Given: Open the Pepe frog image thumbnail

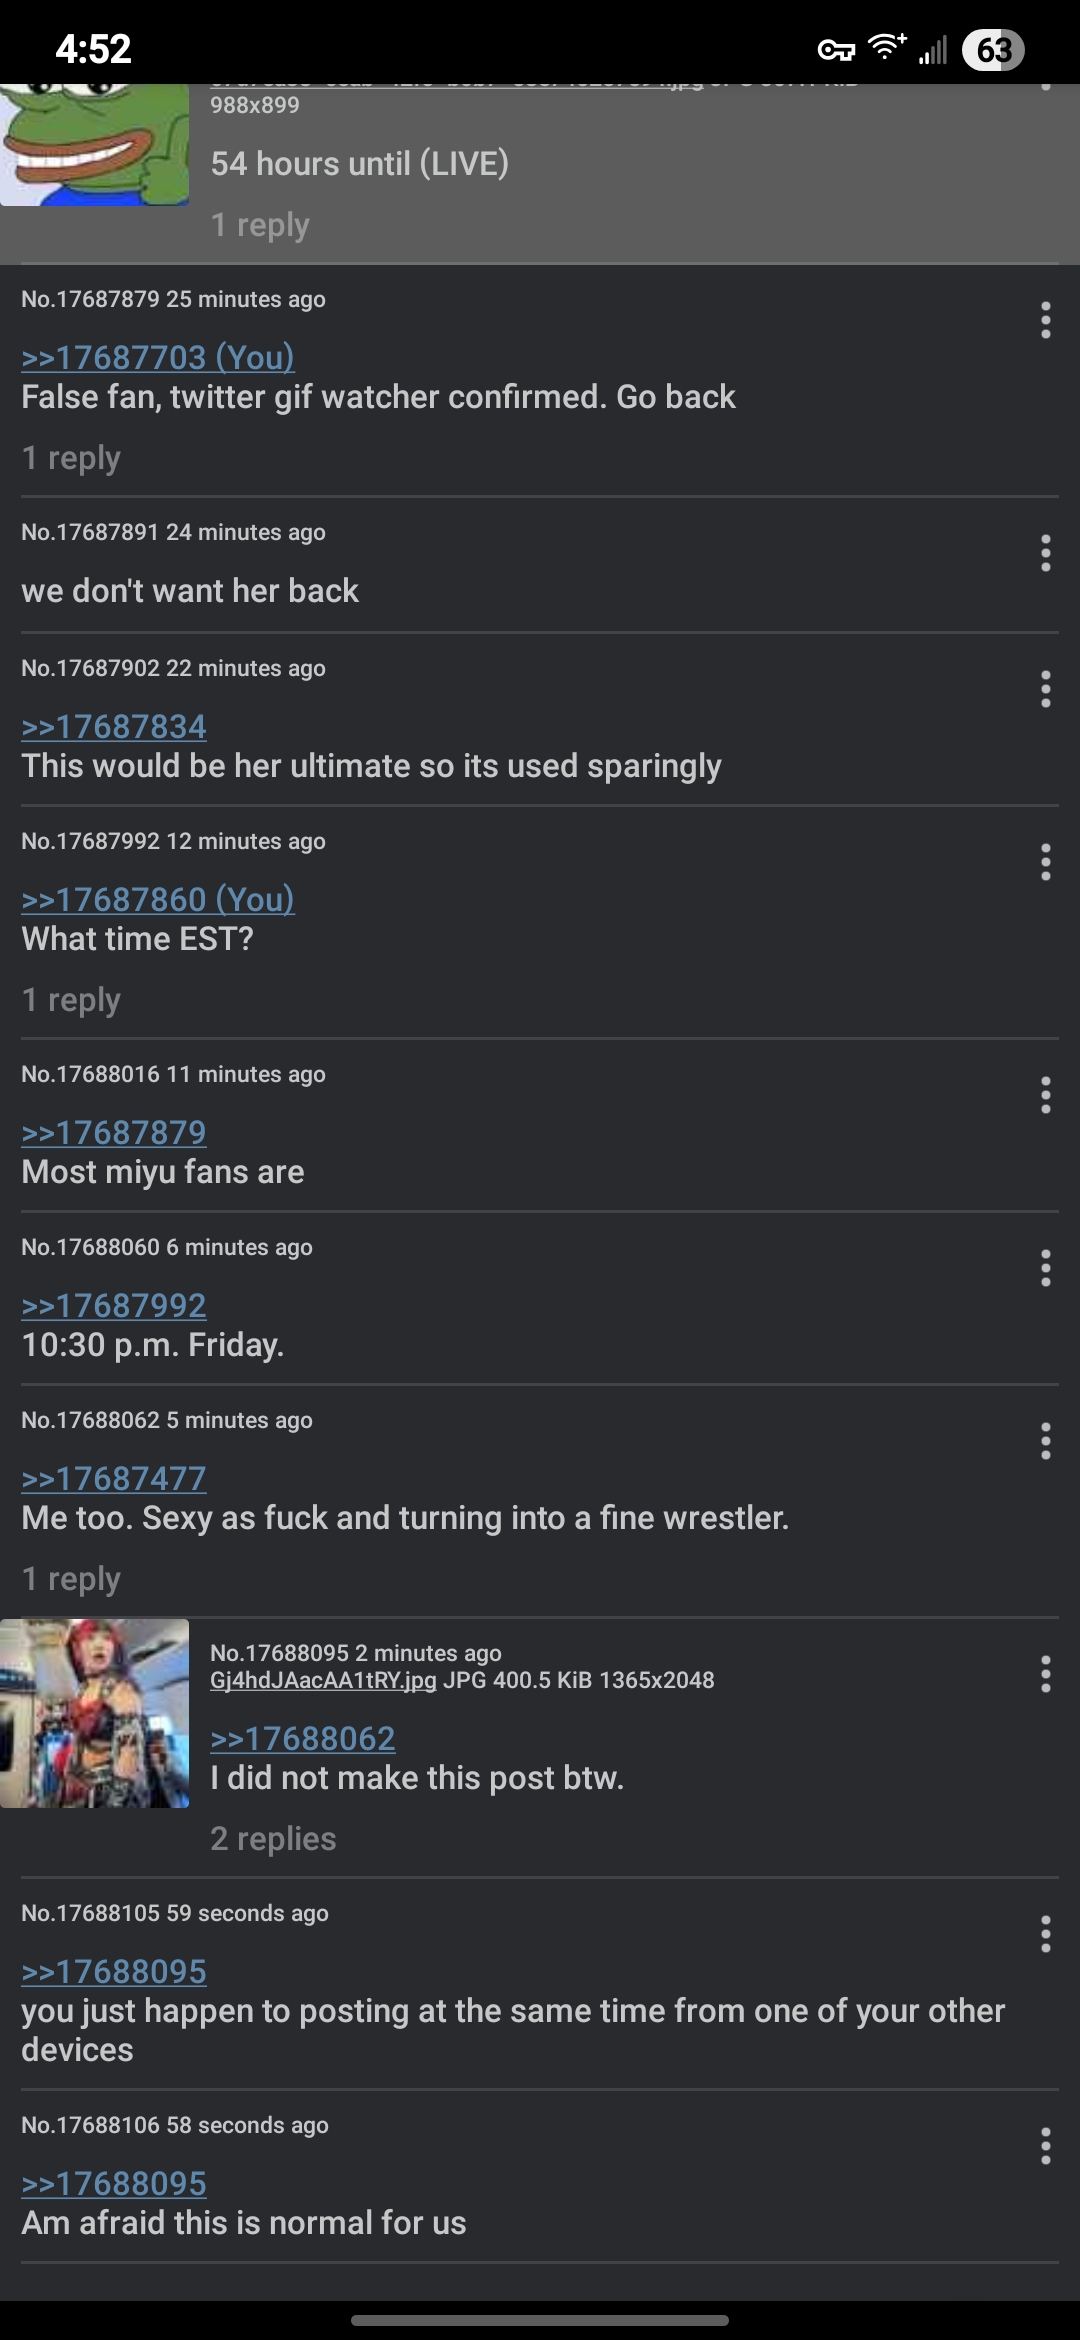Looking at the screenshot, I should pos(94,145).
